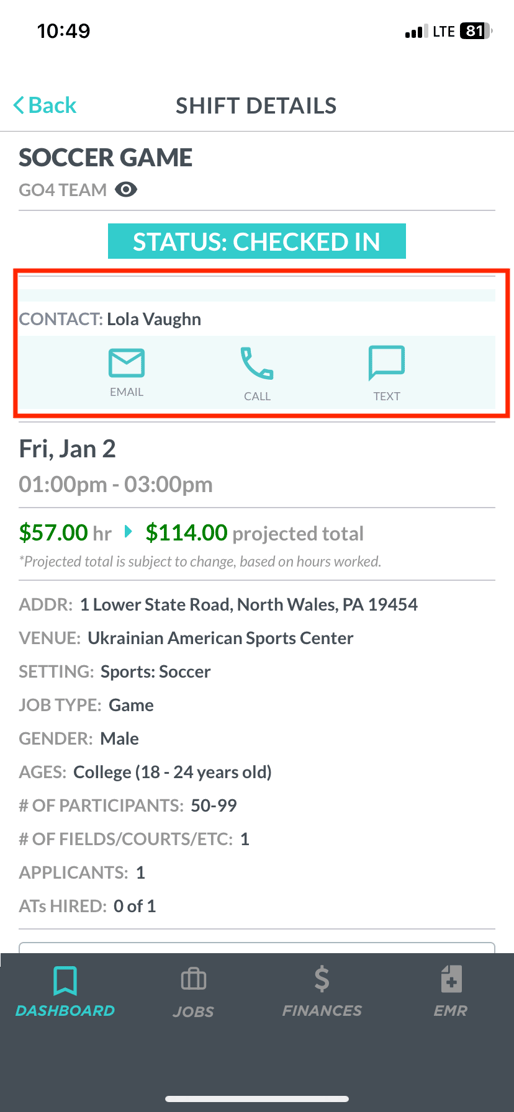The image size is (514, 1112).
Task: Tap the partially visible box below ATs HIRED
Action: click(257, 947)
